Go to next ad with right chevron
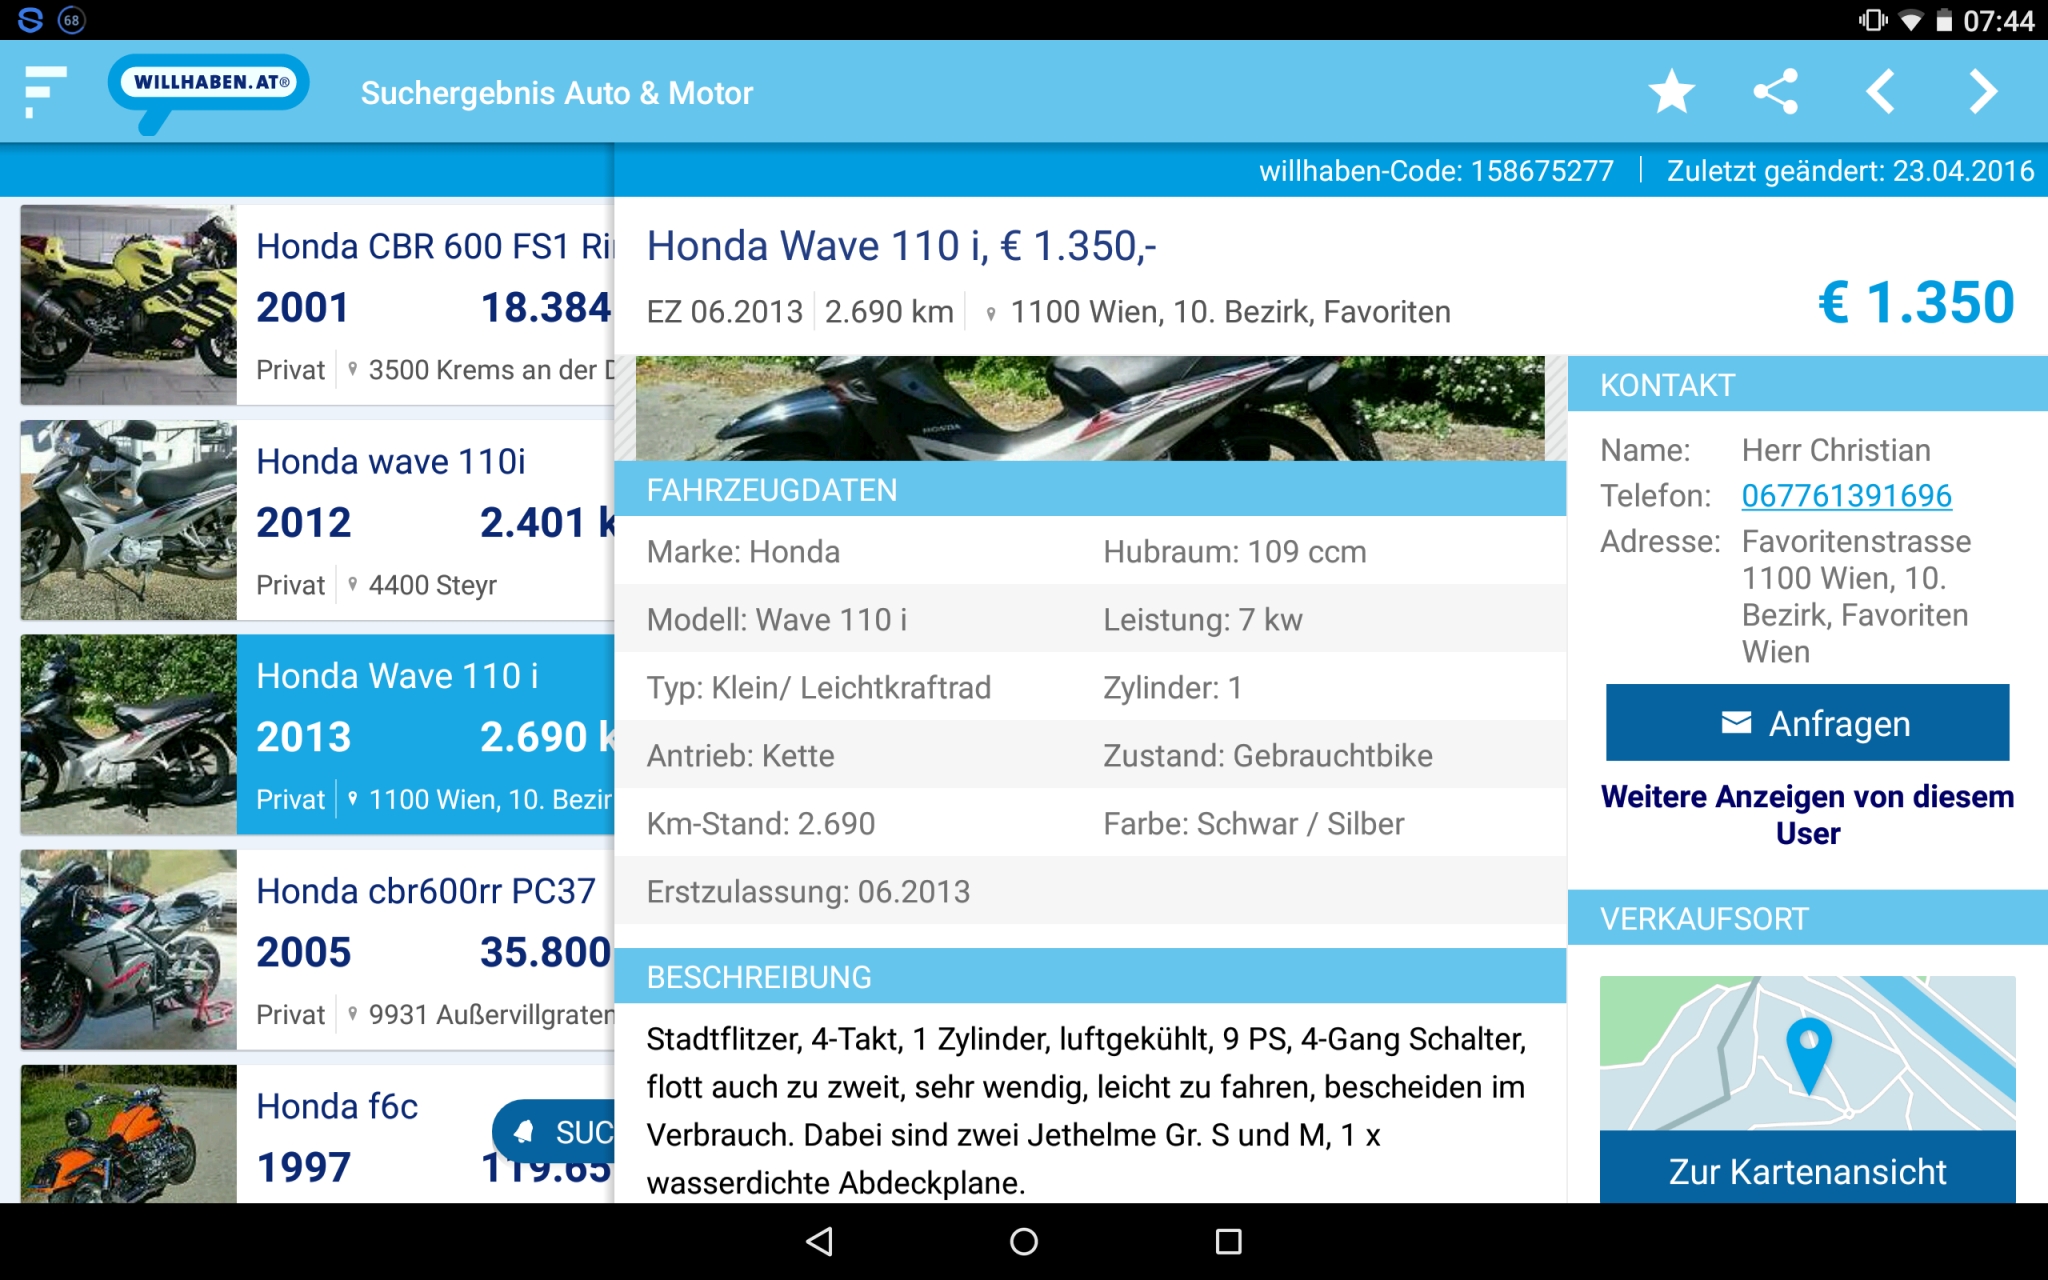Viewport: 2048px width, 1280px height. [x=1983, y=92]
